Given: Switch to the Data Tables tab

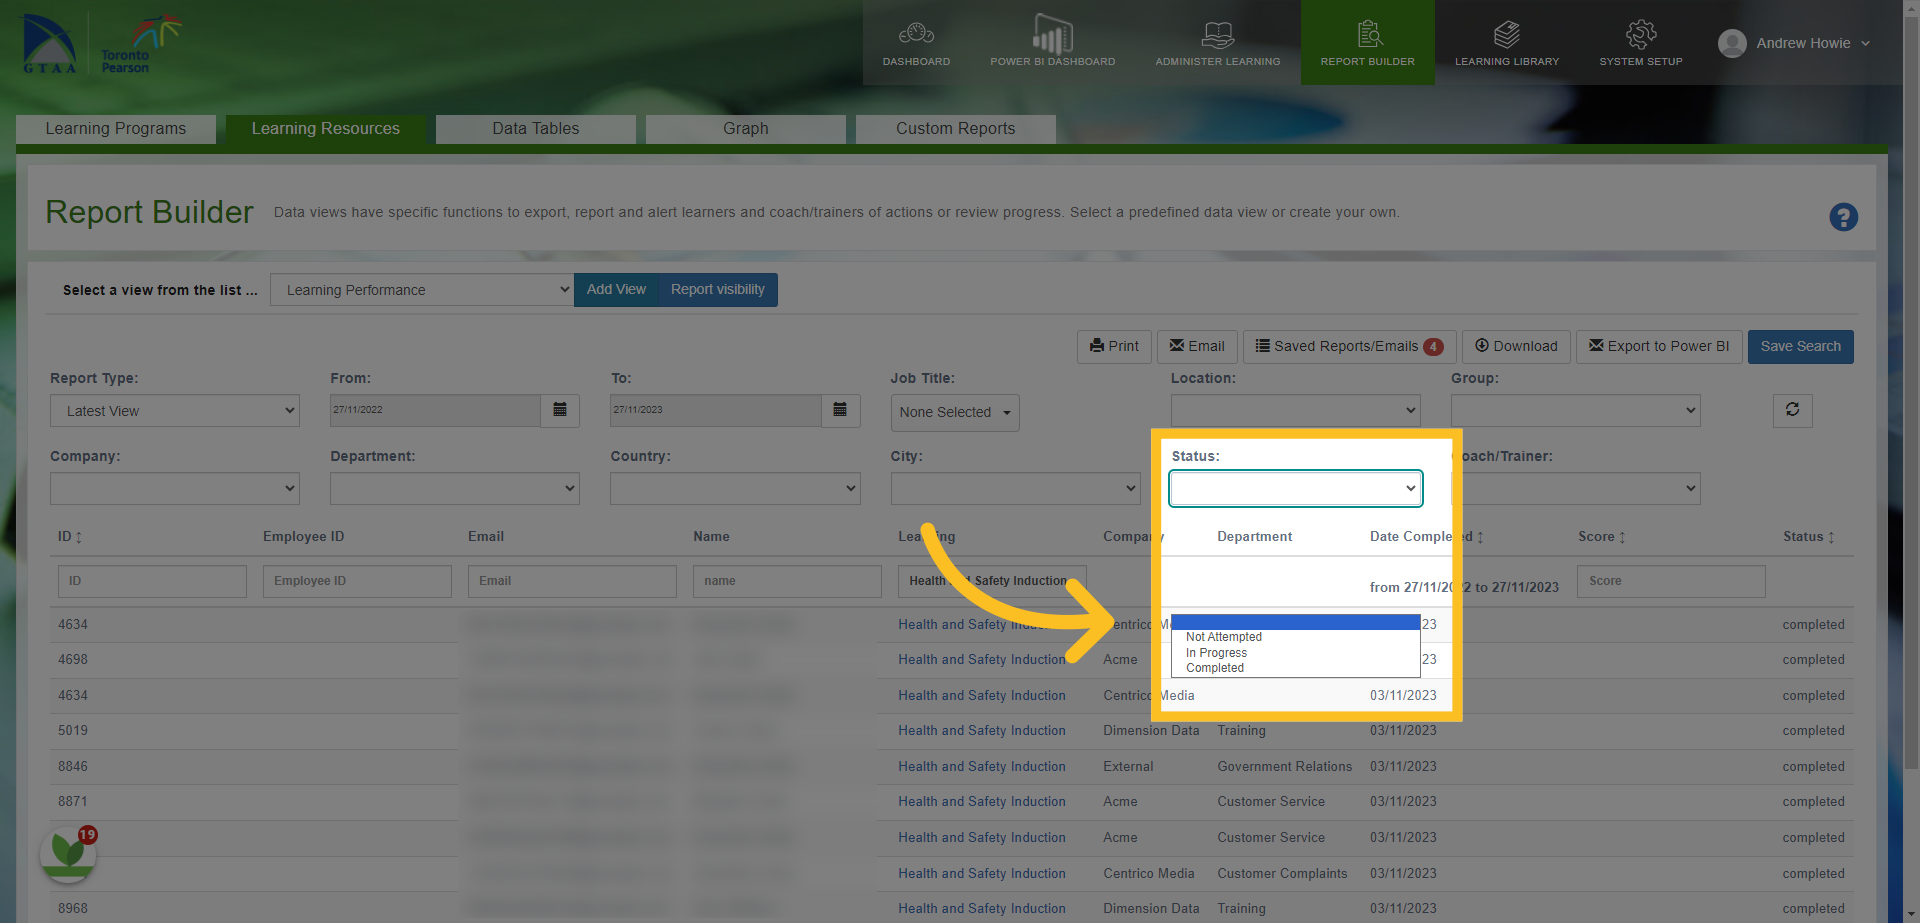Looking at the screenshot, I should (536, 128).
